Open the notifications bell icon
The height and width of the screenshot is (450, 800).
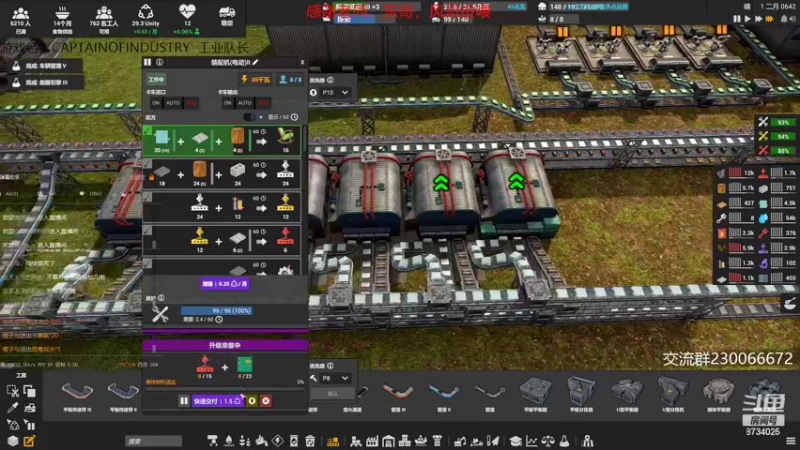tap(783, 19)
